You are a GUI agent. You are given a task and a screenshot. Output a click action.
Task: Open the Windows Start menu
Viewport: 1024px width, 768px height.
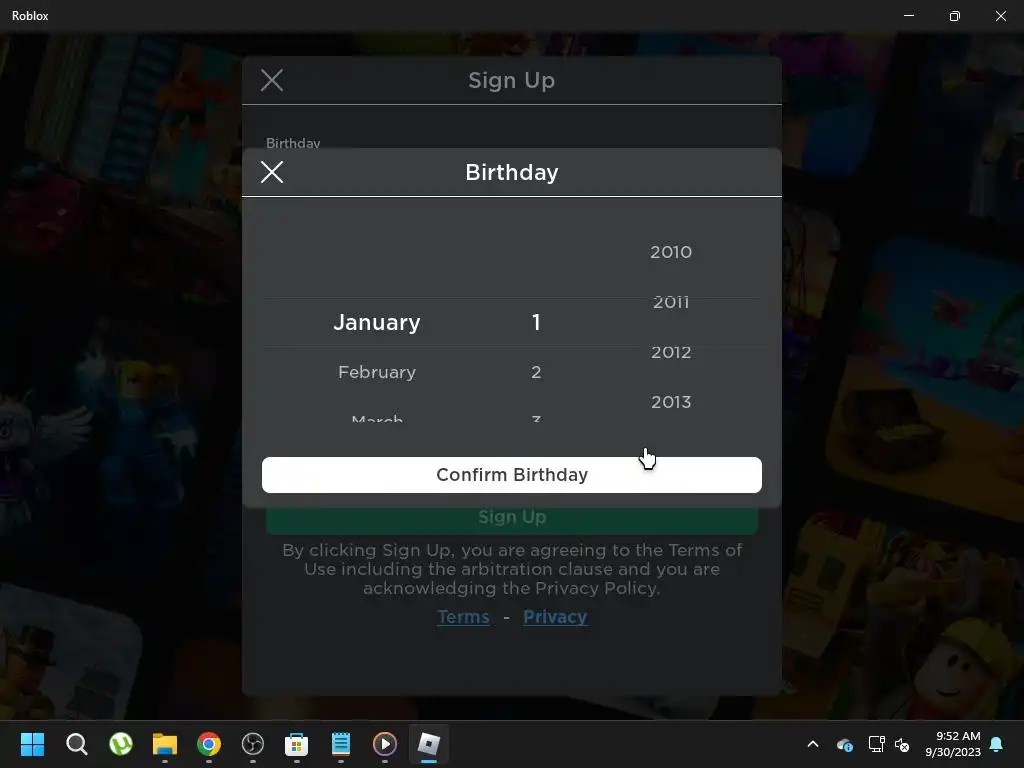(32, 744)
